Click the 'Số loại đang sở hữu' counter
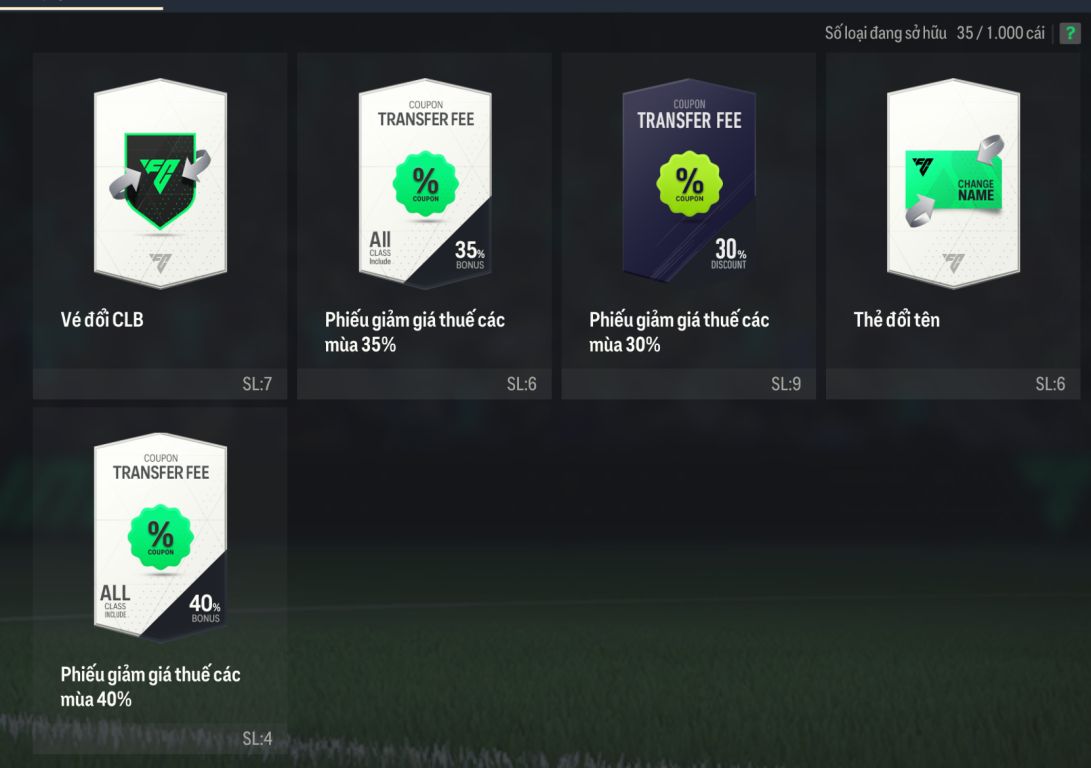The width and height of the screenshot is (1091, 768). click(934, 33)
